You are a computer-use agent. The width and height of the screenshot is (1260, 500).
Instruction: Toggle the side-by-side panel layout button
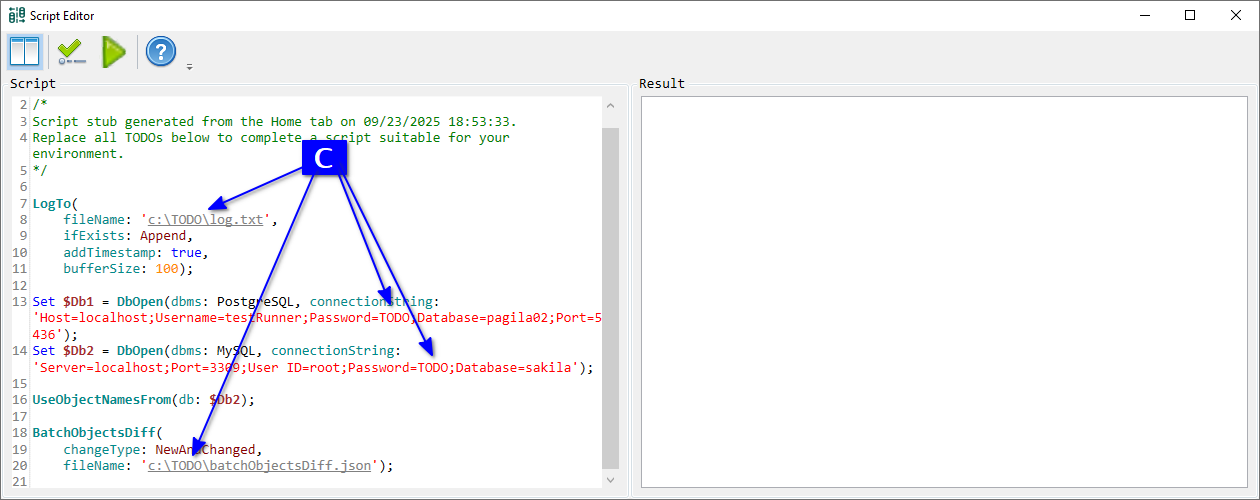click(24, 51)
